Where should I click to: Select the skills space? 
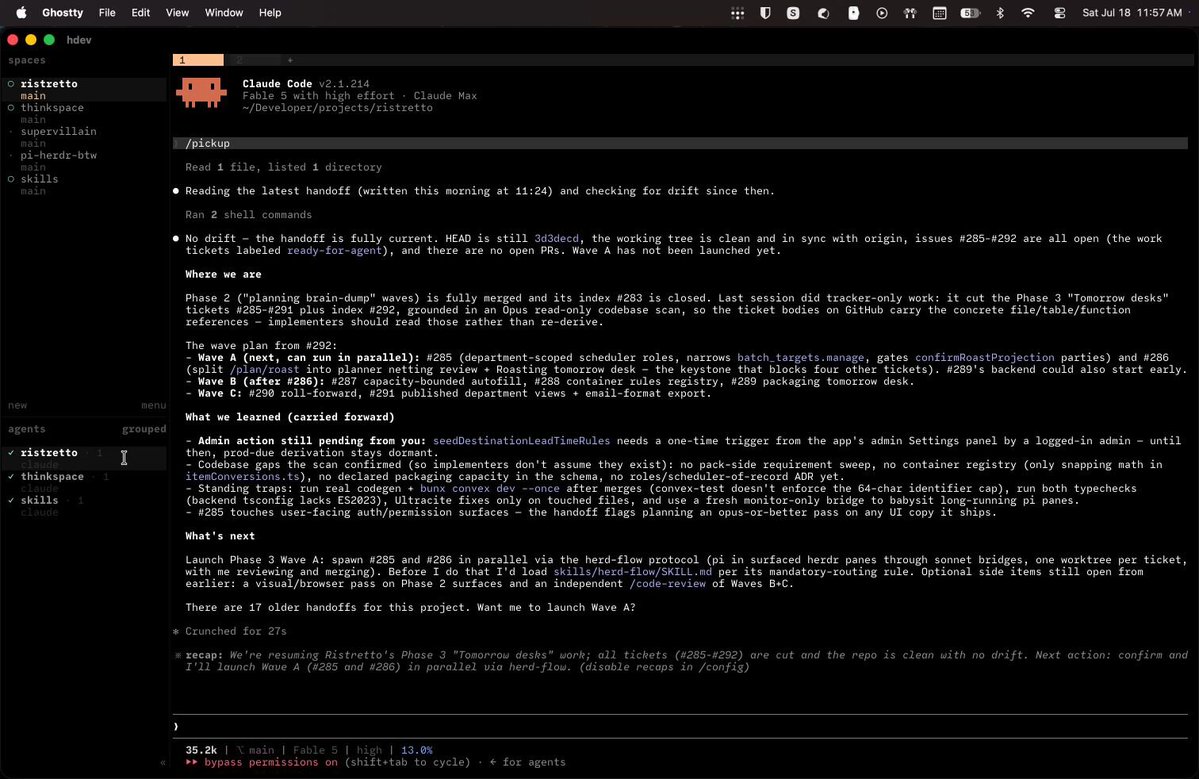click(39, 178)
